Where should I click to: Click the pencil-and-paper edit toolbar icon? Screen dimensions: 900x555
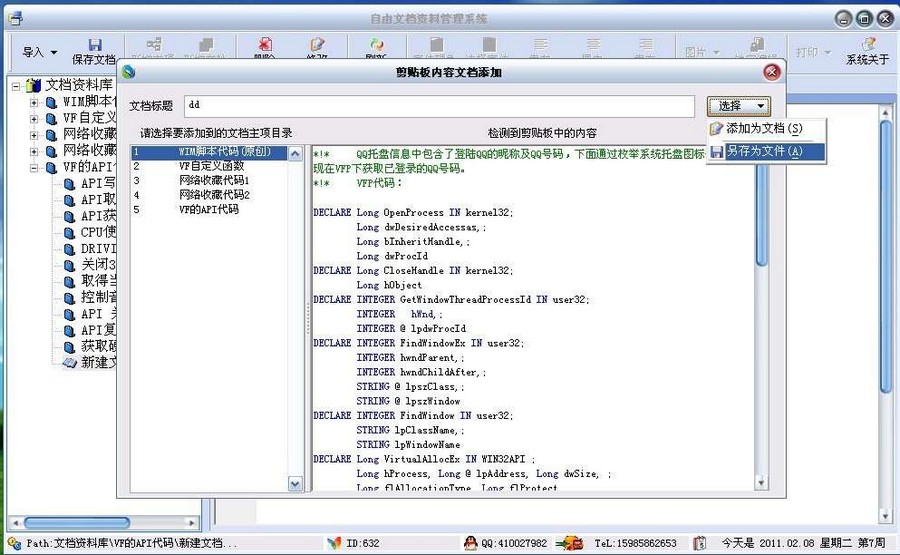point(317,45)
